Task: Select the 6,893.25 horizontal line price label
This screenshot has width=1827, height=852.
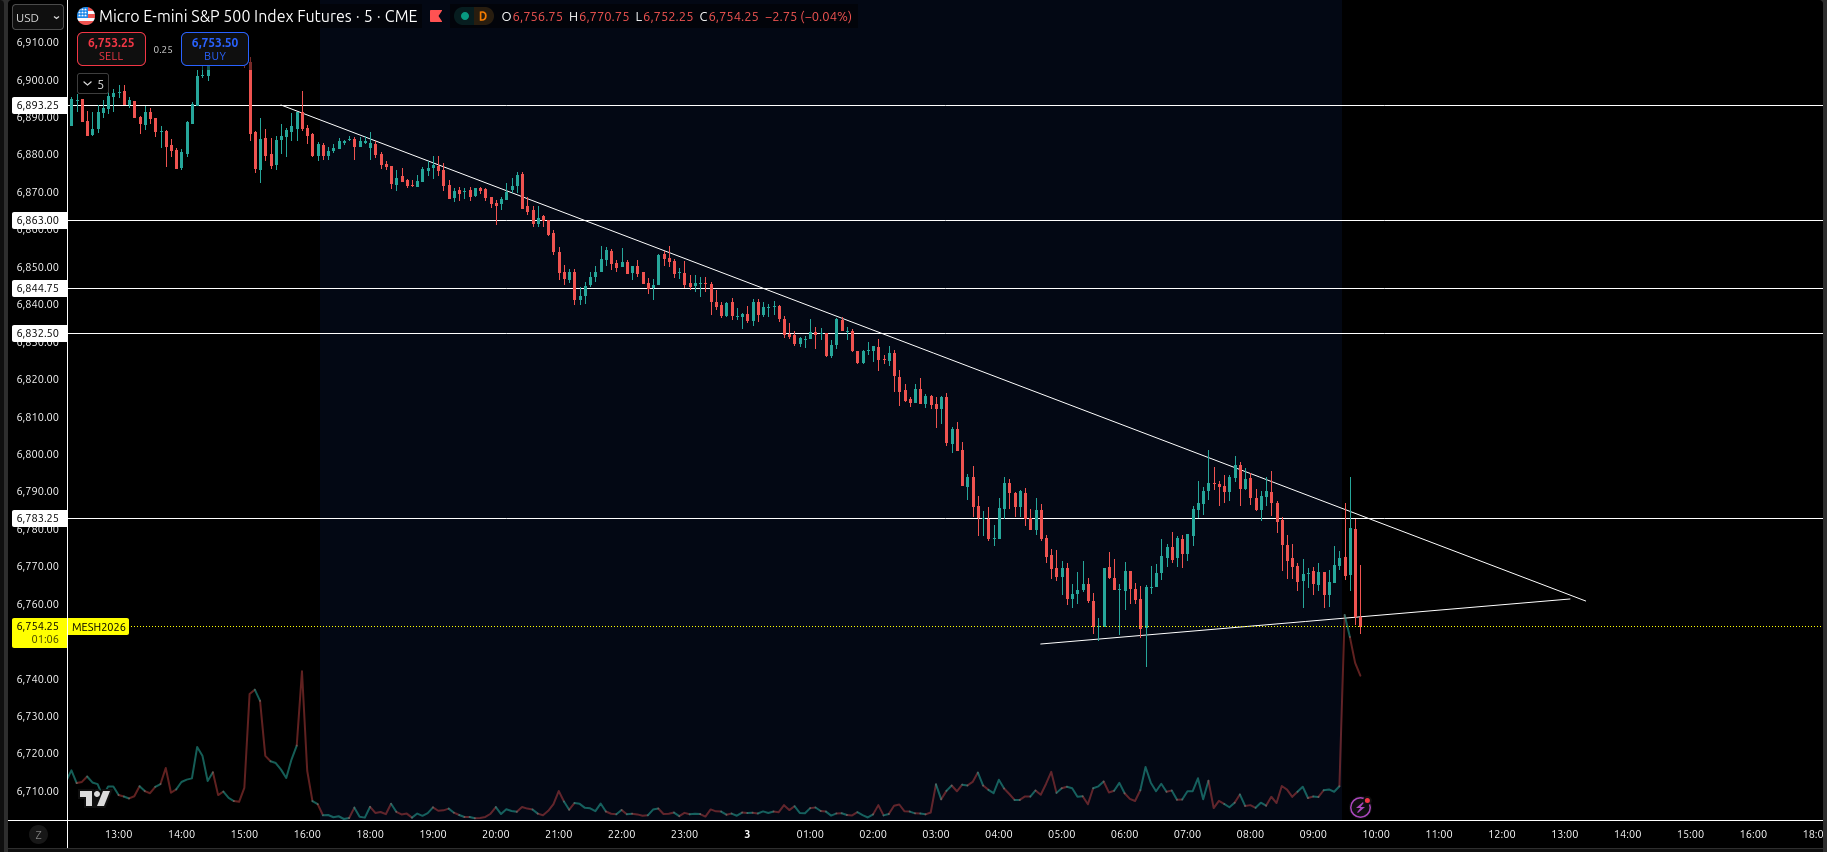Action: 38,105
